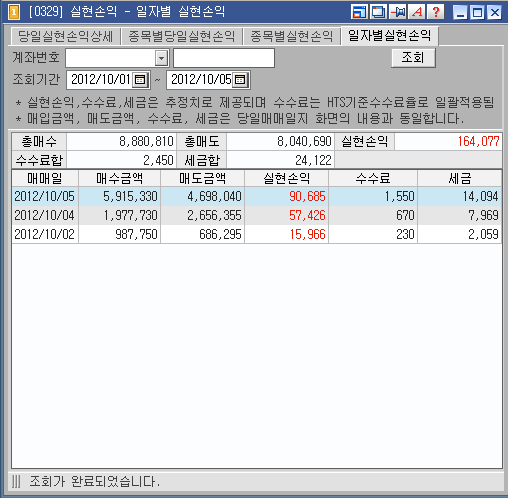This screenshot has width=508, height=498.
Task: Click the 매매일 column header
Action: coord(45,179)
